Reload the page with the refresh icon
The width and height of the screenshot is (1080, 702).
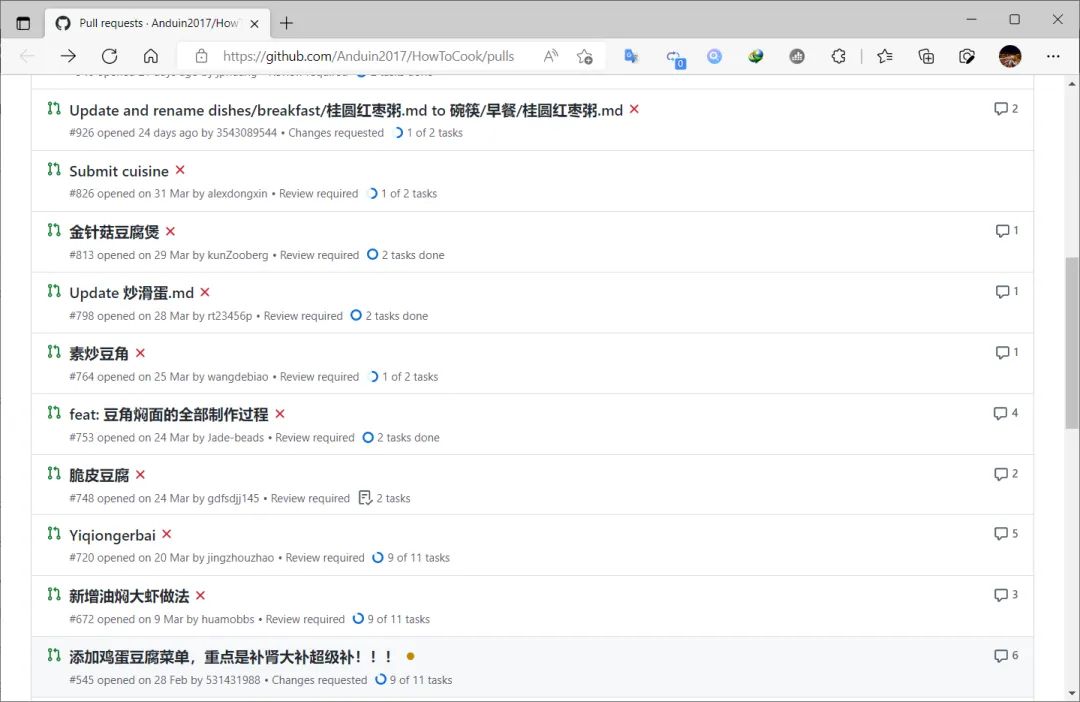110,56
